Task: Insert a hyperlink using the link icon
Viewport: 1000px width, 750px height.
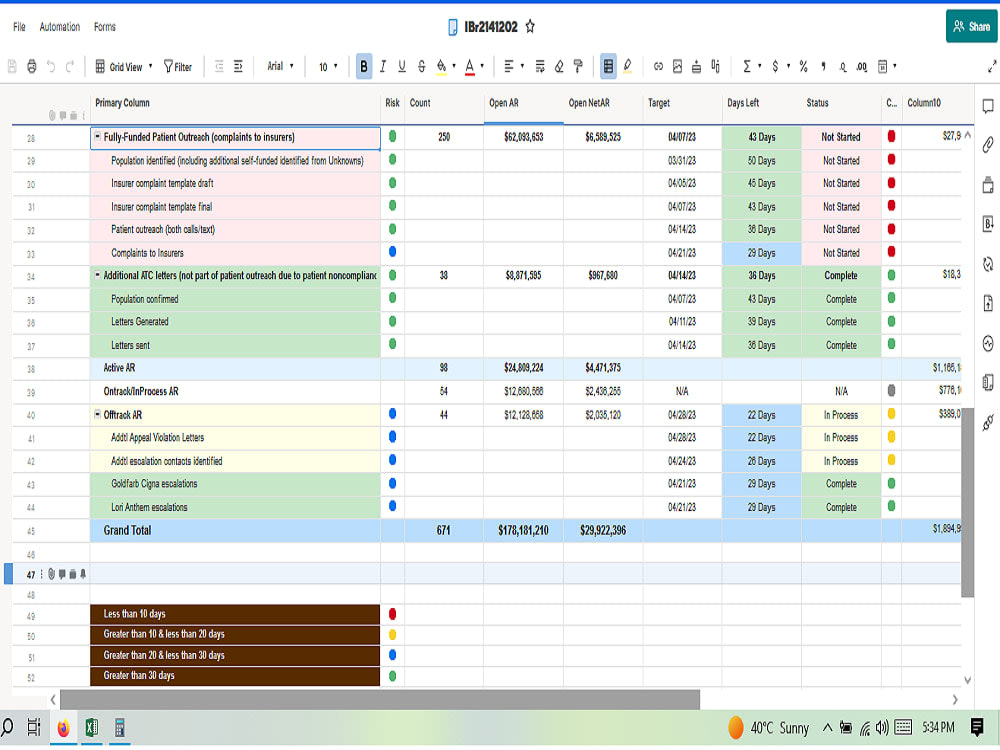Action: pyautogui.click(x=659, y=66)
